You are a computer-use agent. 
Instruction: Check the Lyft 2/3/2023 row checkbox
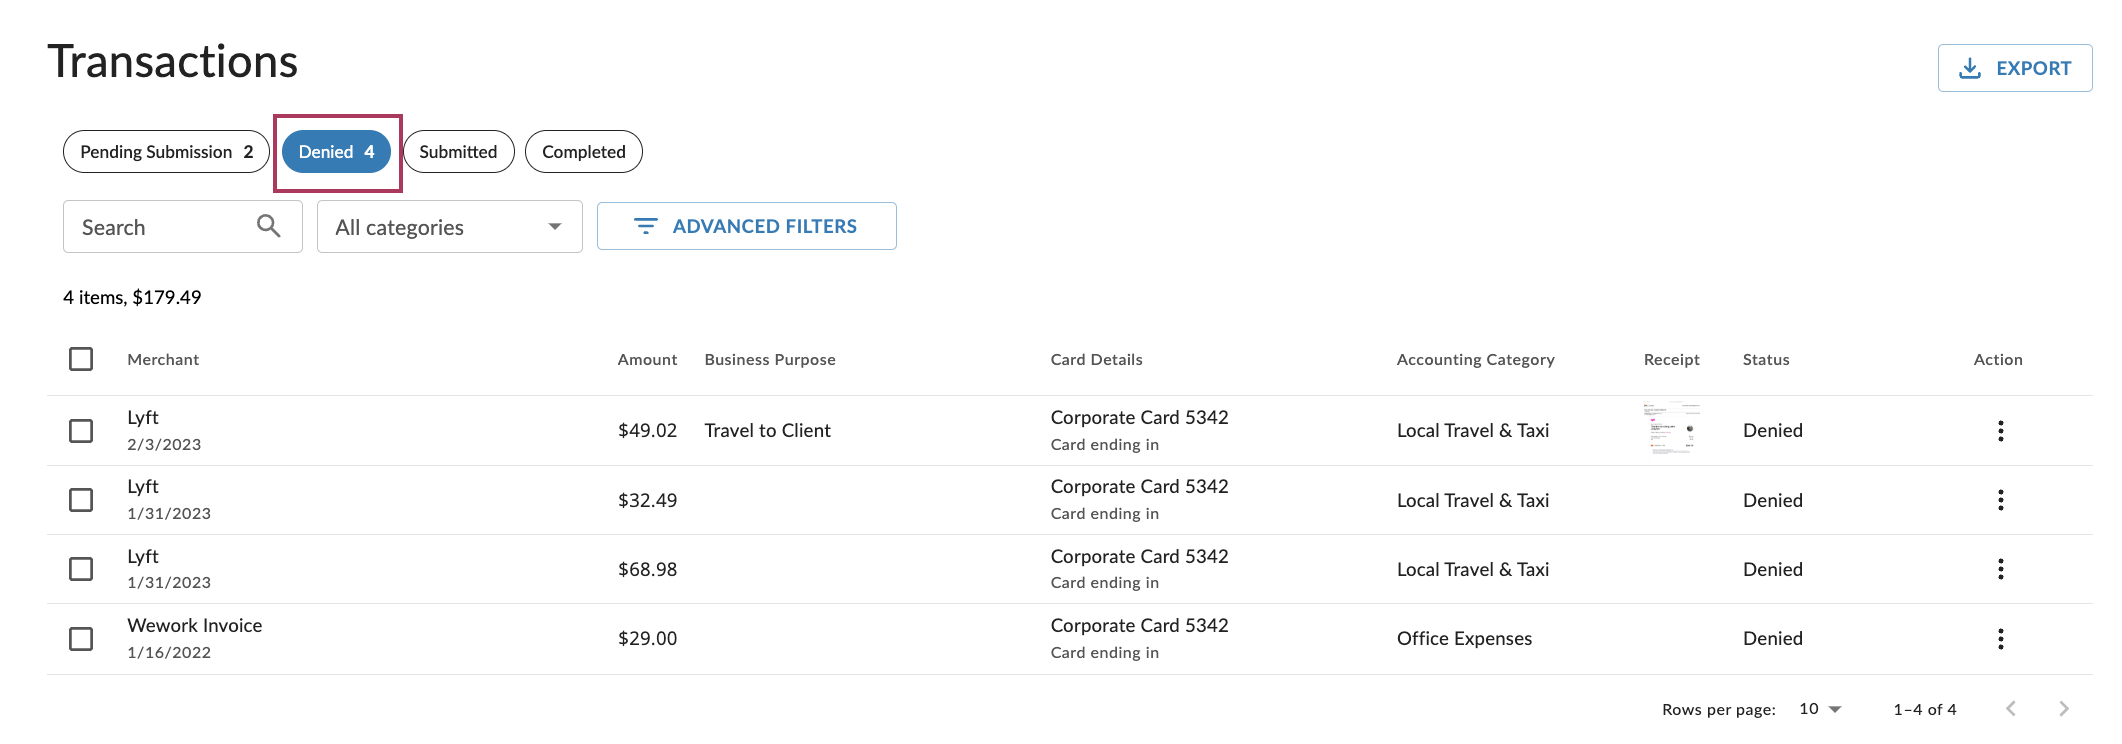click(x=81, y=431)
